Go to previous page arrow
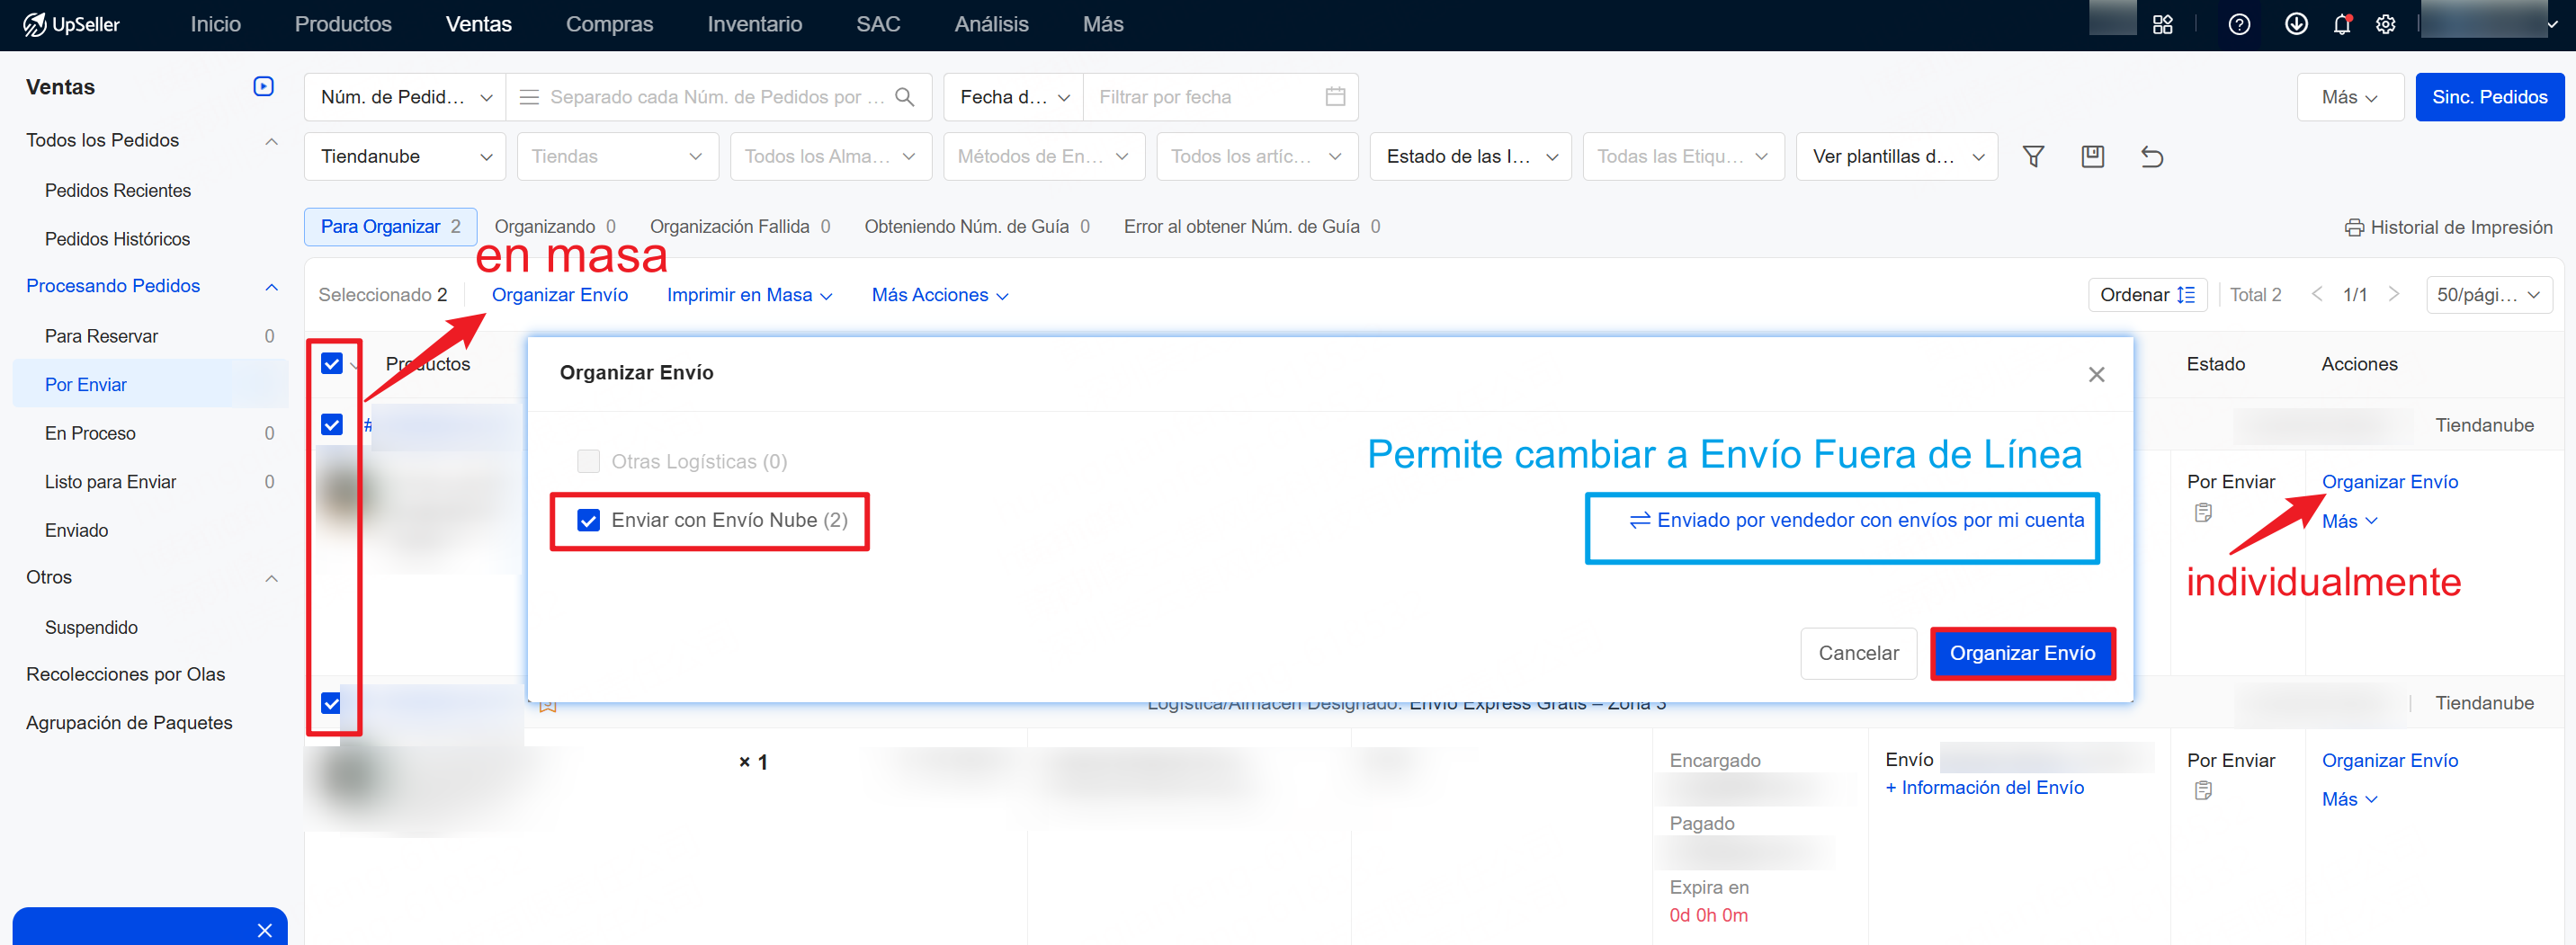2576x945 pixels. pos(2316,294)
